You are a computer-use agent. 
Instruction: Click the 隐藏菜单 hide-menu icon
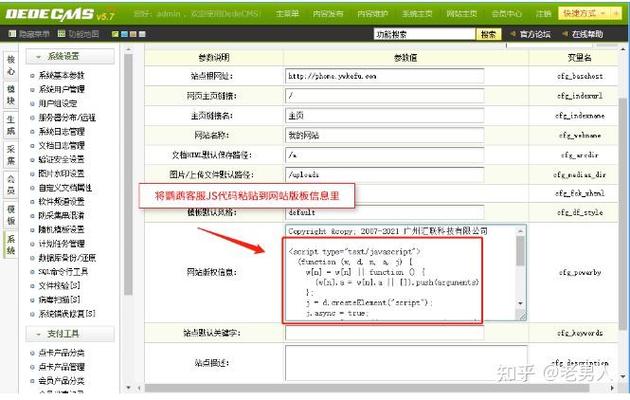12,34
